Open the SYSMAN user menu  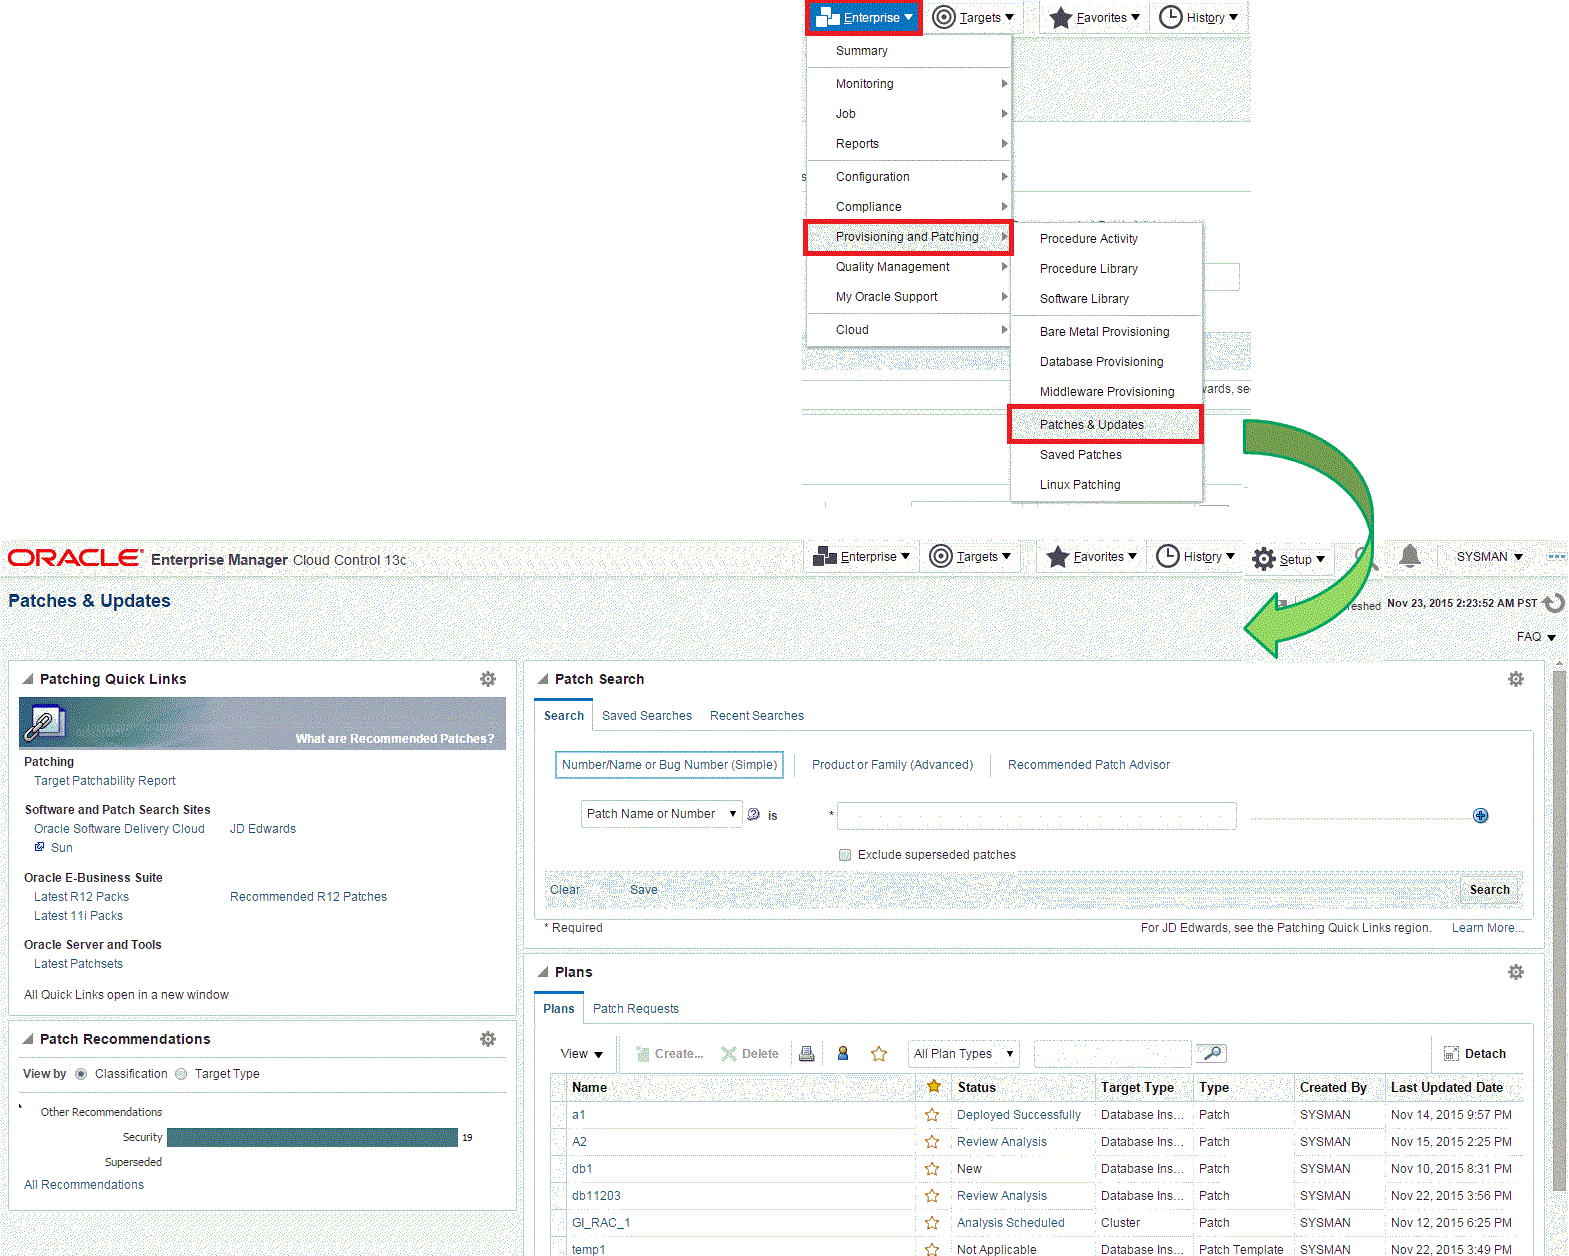pos(1490,557)
